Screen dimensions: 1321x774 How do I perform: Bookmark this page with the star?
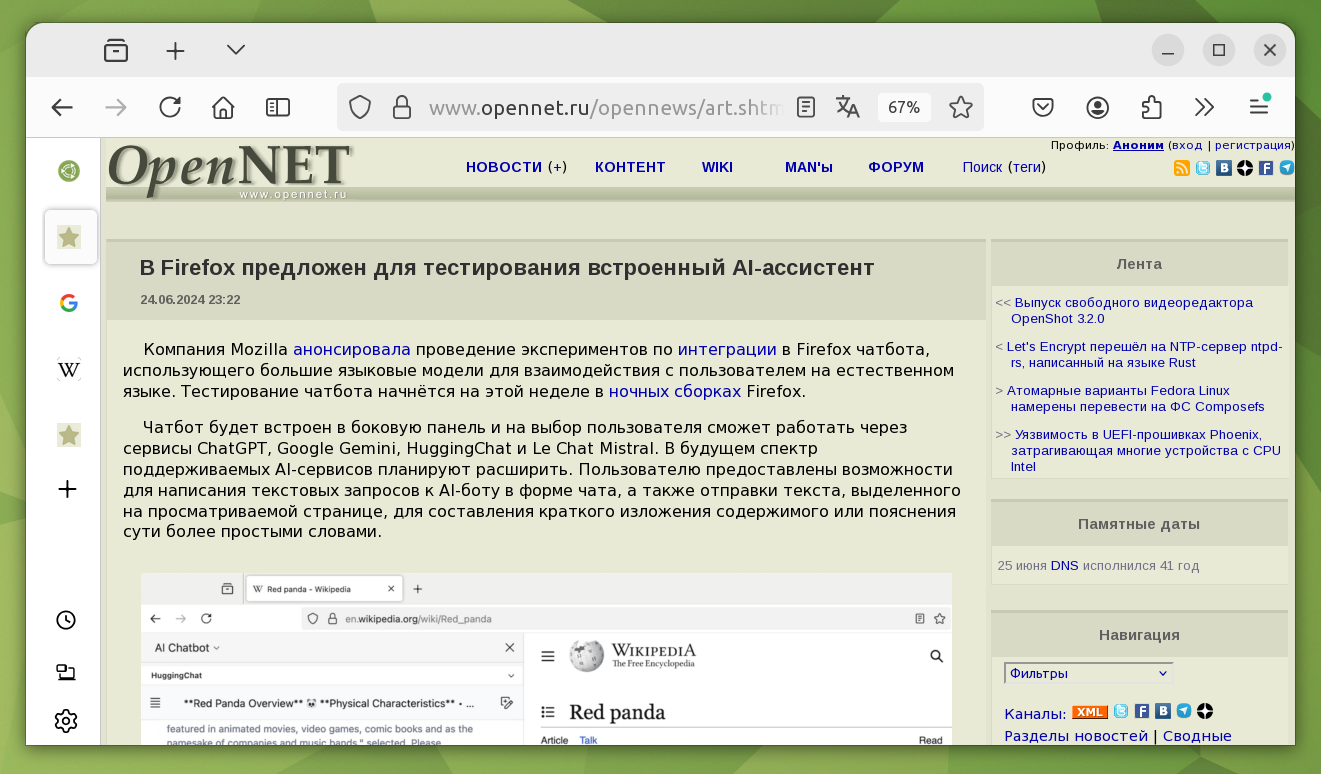[x=961, y=107]
